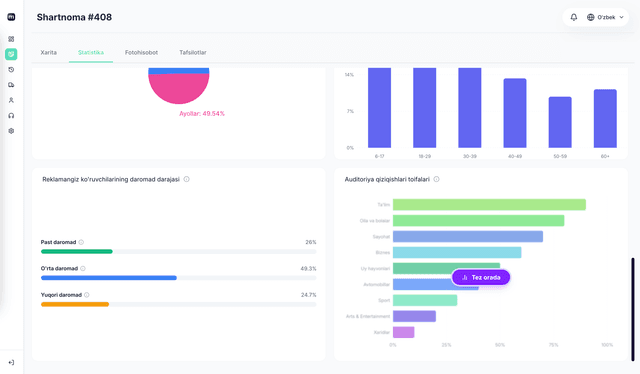The image size is (640, 374).
Task: Open the dashboard grid icon in sidebar
Action: tap(11, 39)
